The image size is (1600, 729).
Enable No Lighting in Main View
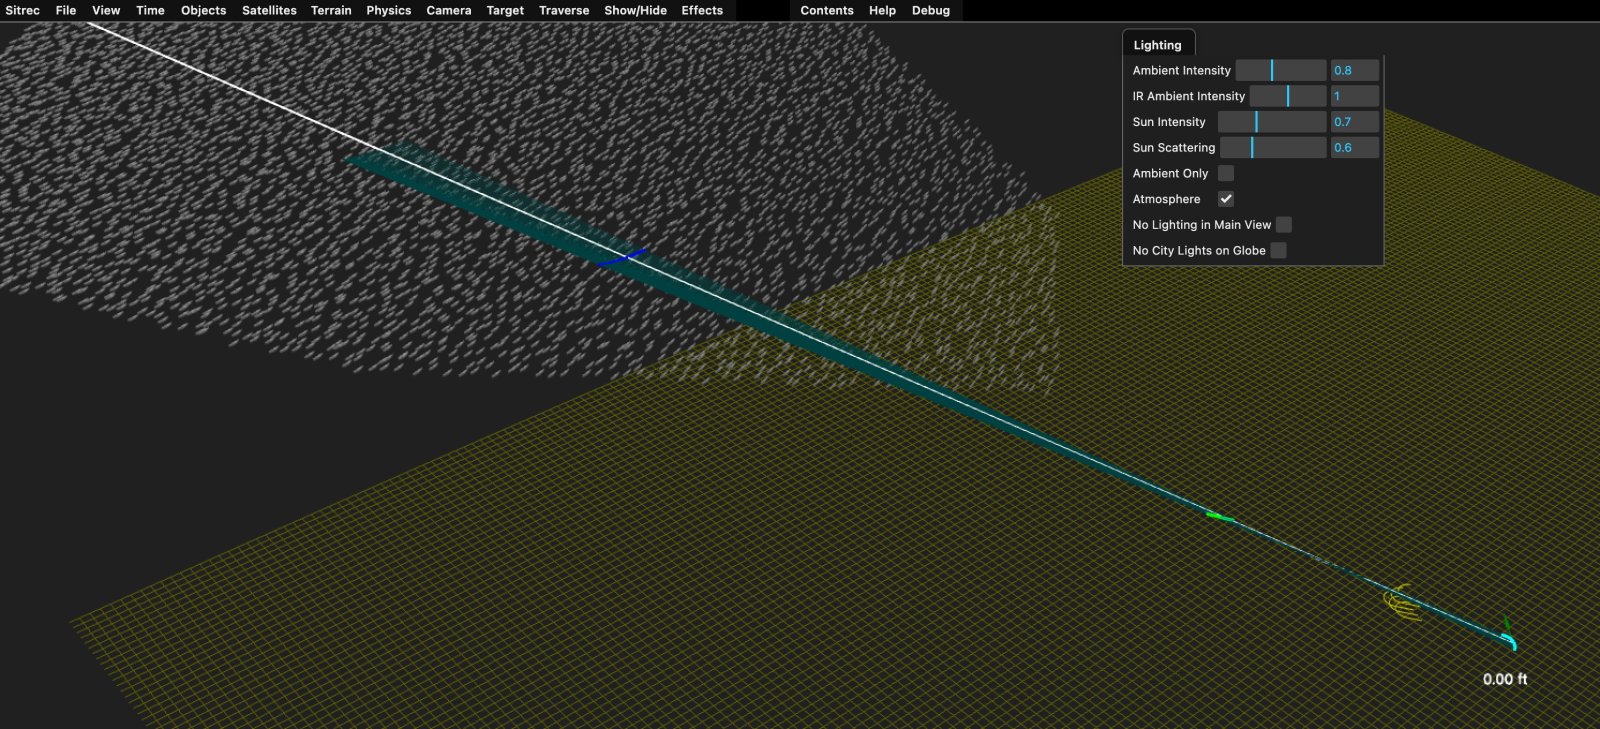[x=1284, y=225]
